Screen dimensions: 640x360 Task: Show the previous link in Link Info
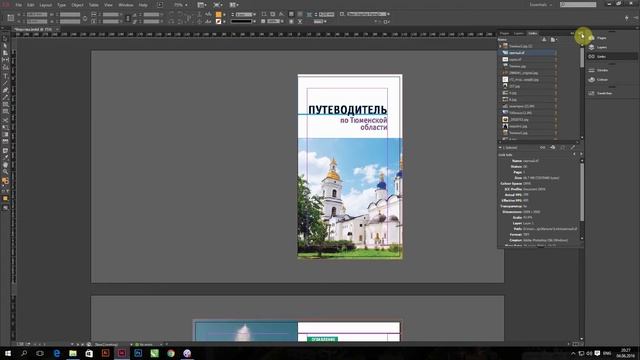coord(574,154)
